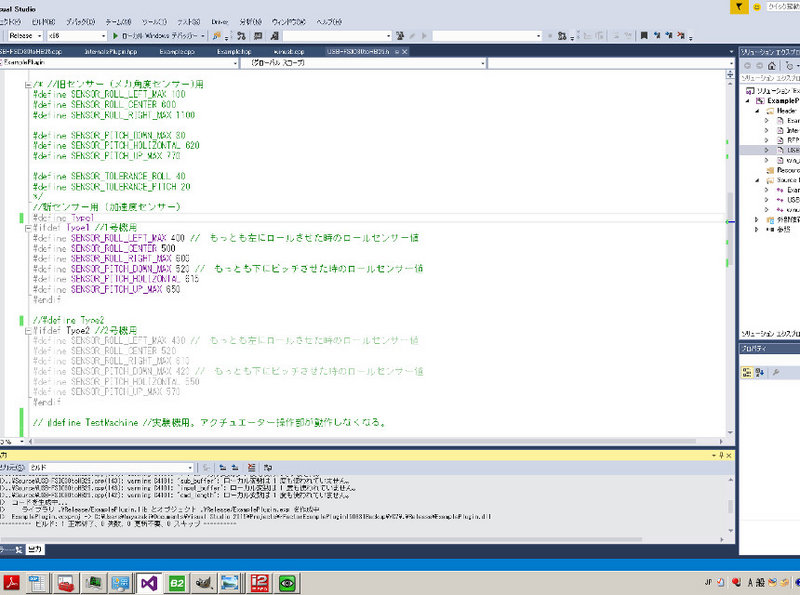Select the RFP header file in the tree
800x595 pixels.
click(788, 140)
